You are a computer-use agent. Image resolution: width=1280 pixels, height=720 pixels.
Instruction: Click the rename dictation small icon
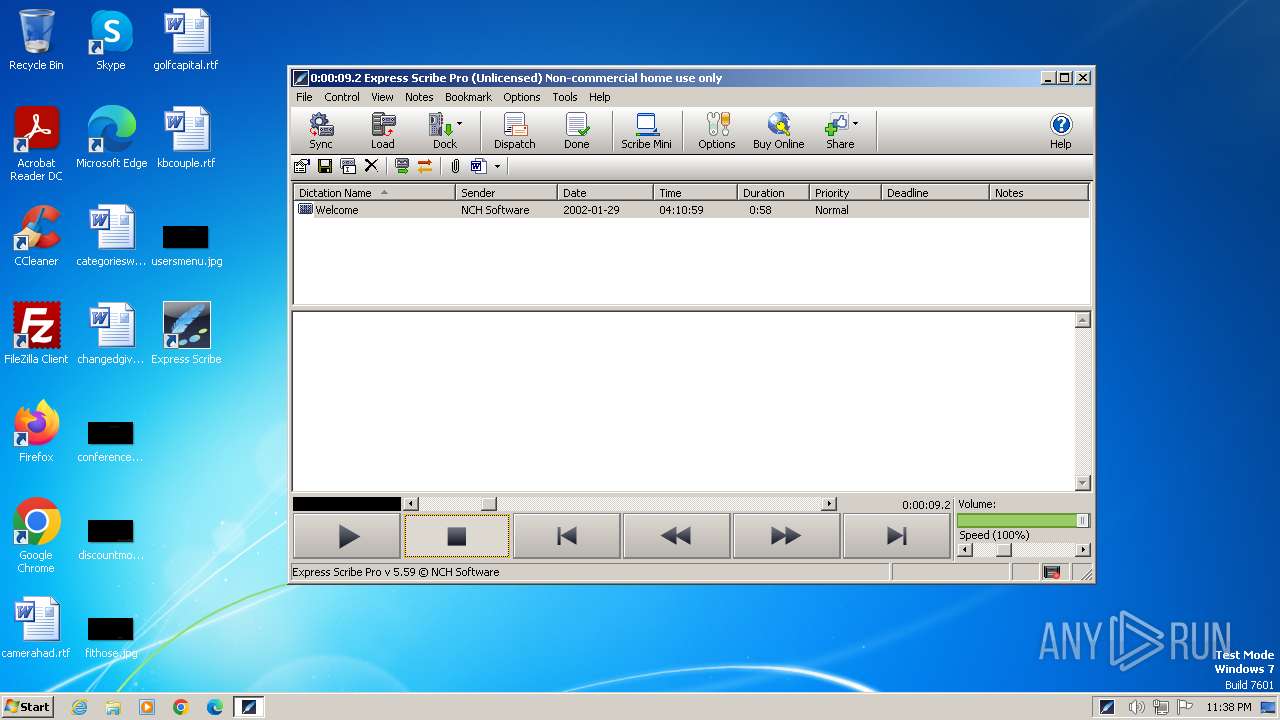point(348,166)
